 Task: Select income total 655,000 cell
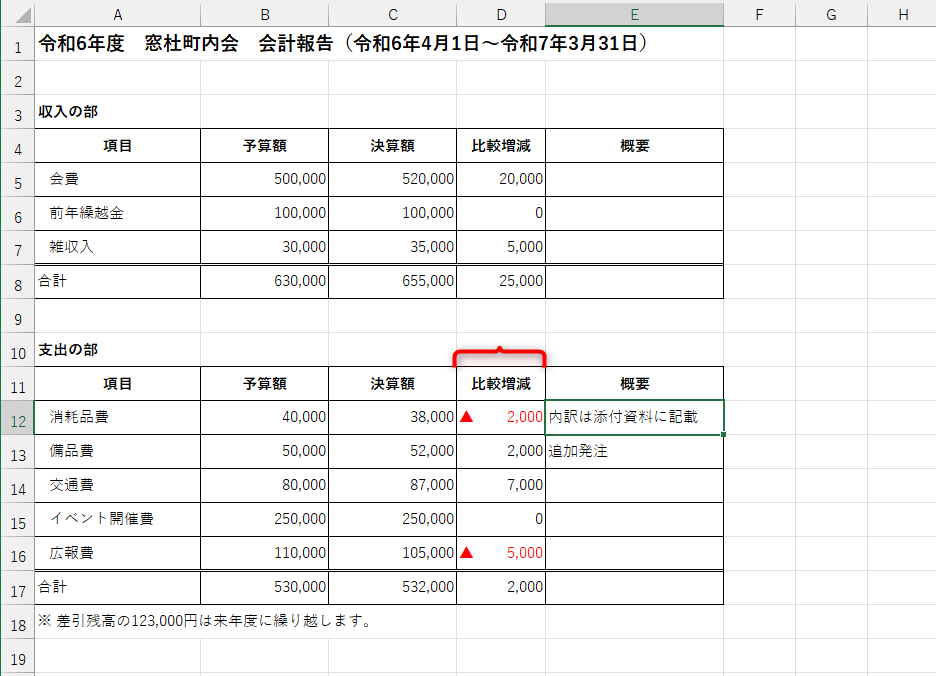click(392, 282)
